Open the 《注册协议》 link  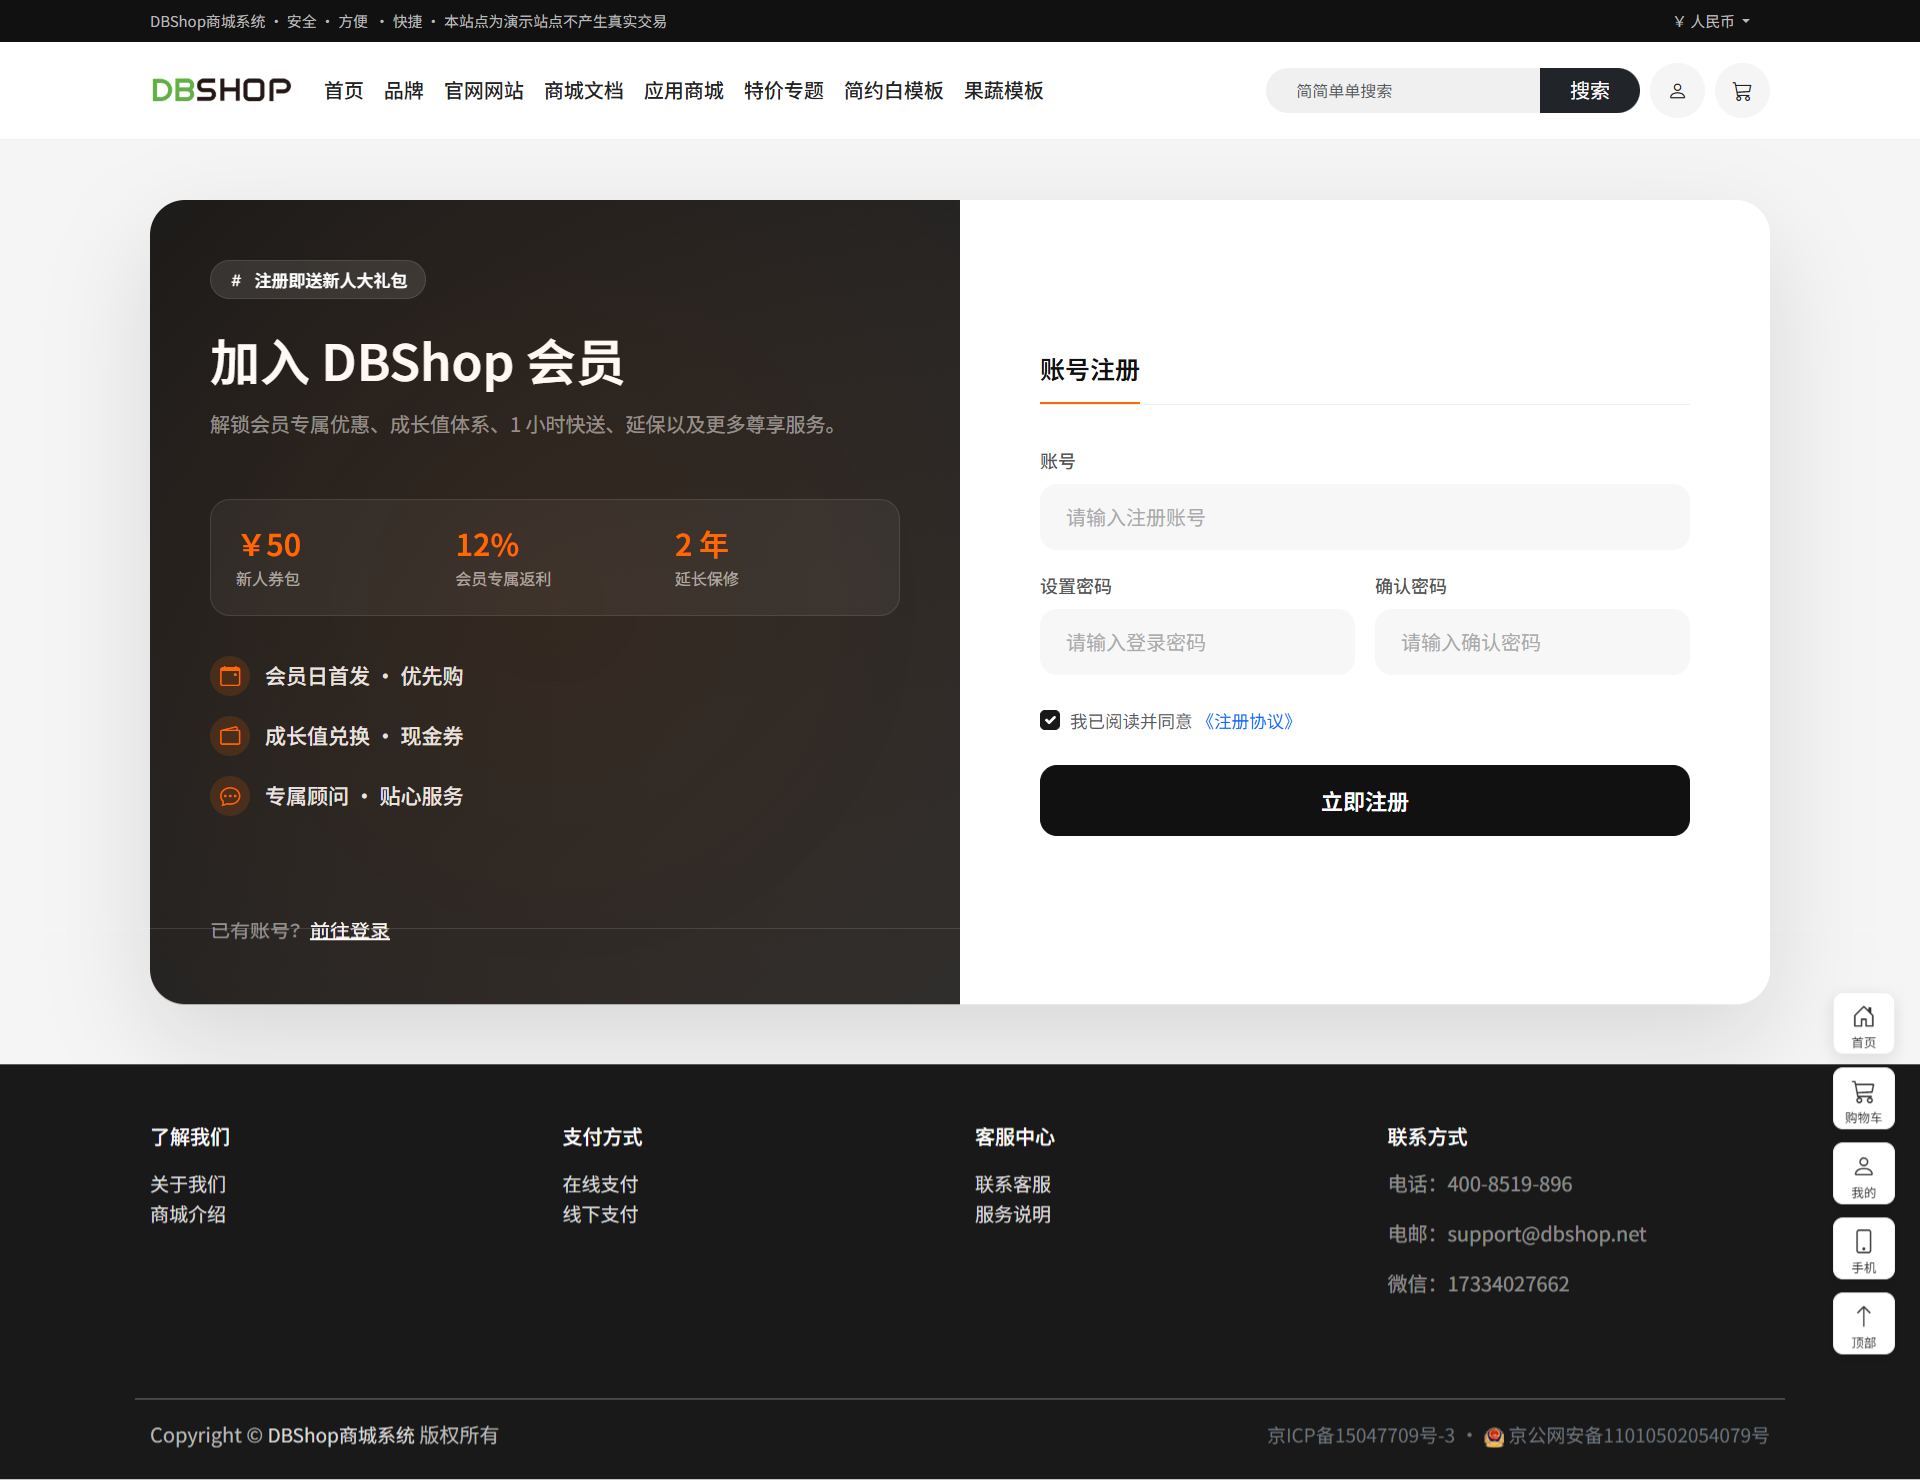(1248, 721)
